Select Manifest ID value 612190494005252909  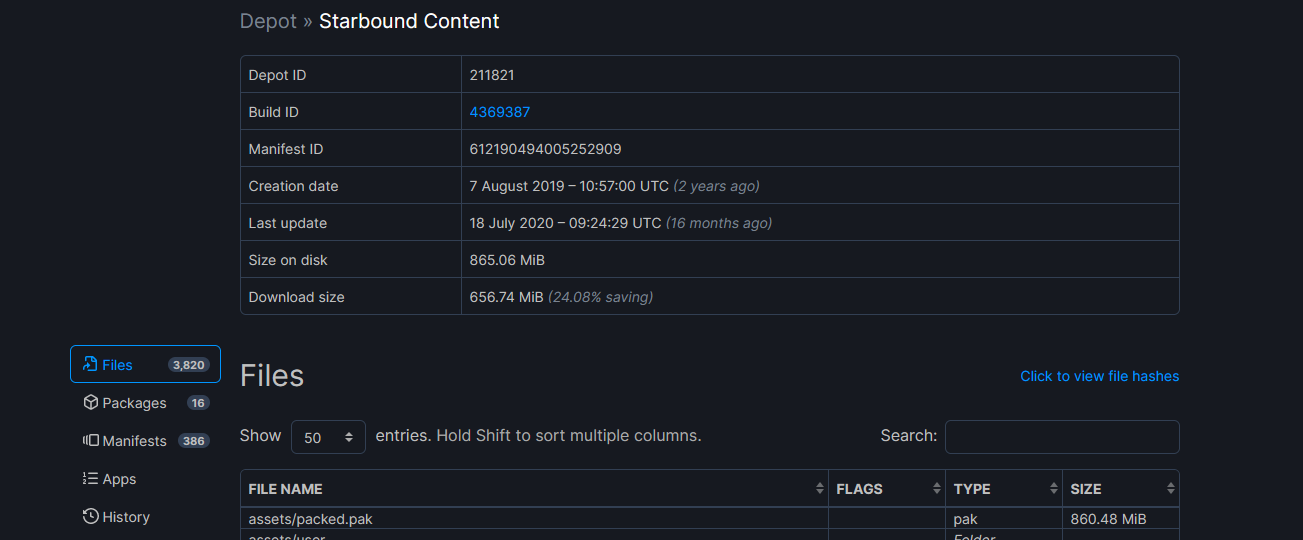pyautogui.click(x=546, y=149)
